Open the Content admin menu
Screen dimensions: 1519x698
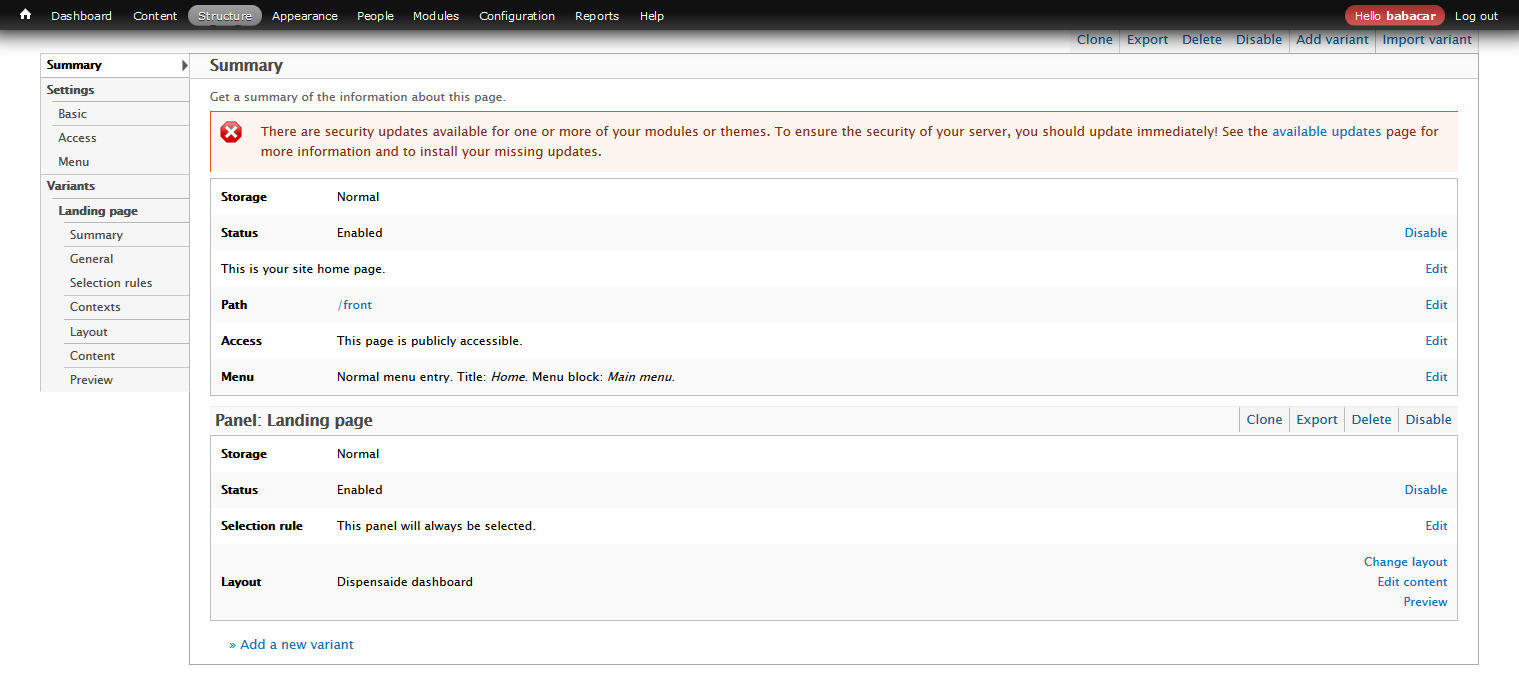click(155, 16)
